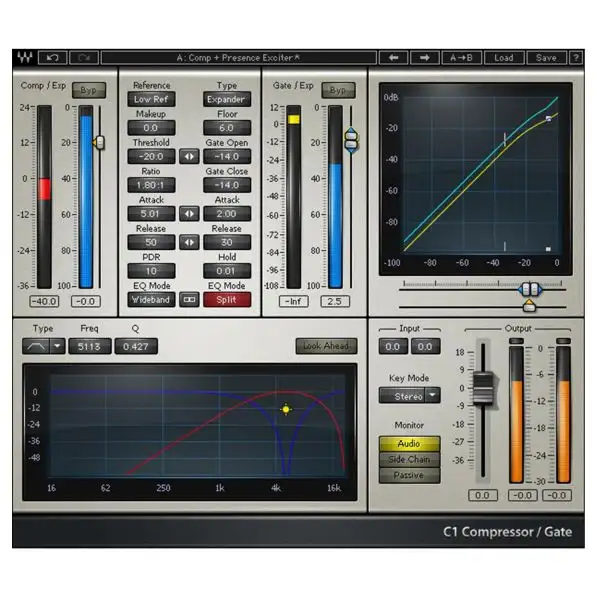The height and width of the screenshot is (600, 600).
Task: Click the Output level fader handle
Action: (x=483, y=384)
